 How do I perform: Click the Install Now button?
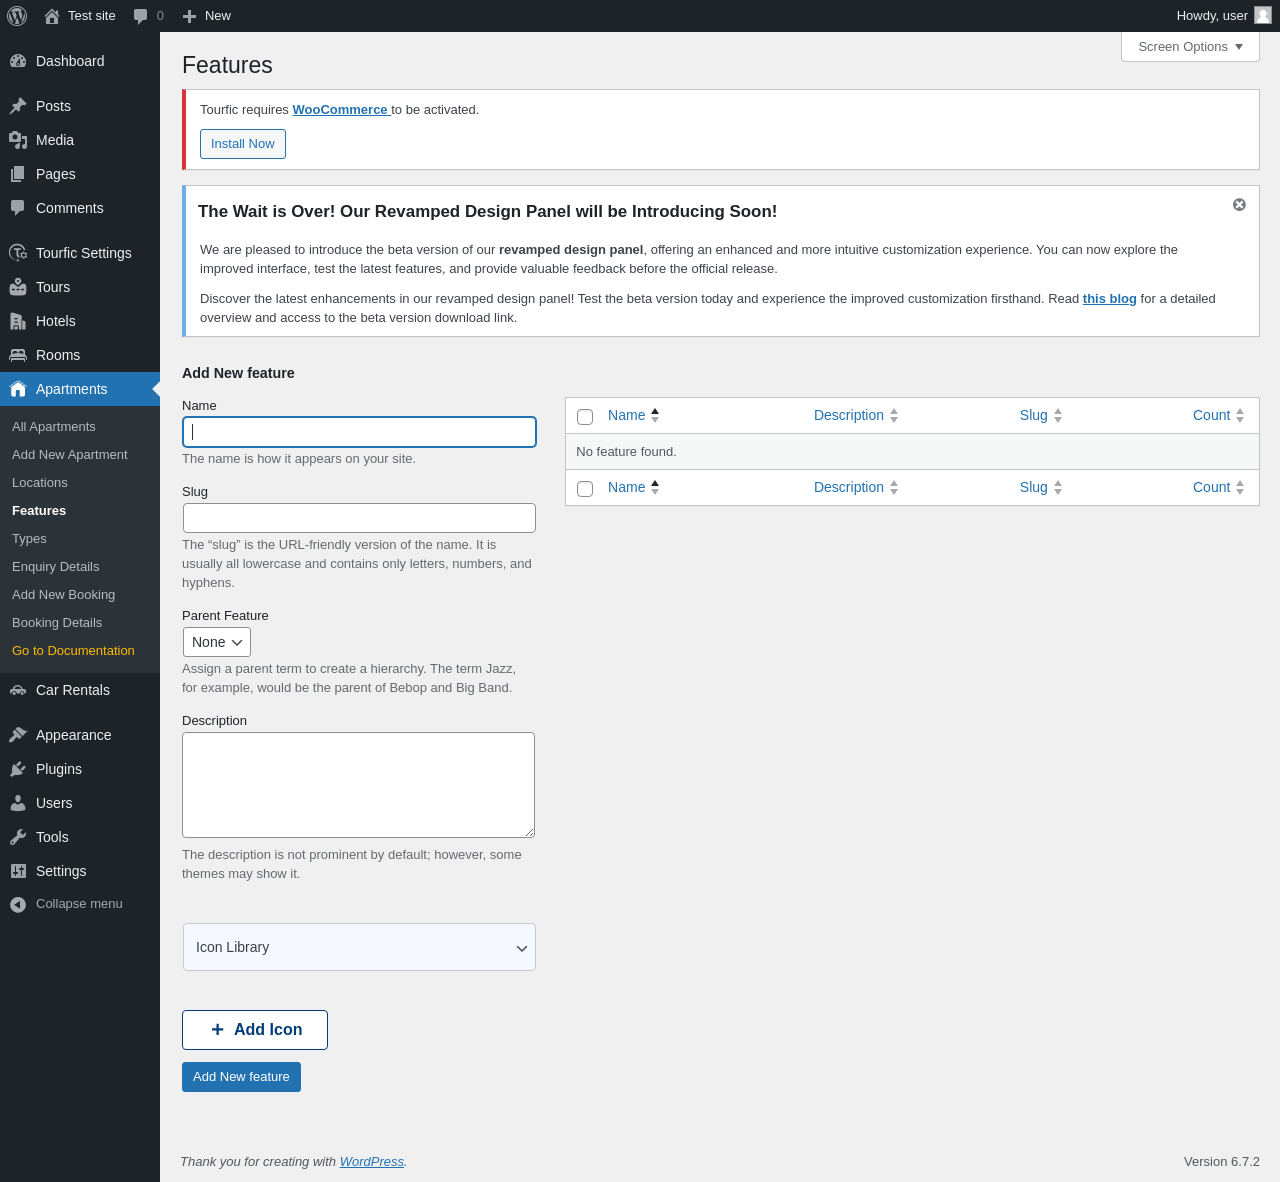point(243,144)
